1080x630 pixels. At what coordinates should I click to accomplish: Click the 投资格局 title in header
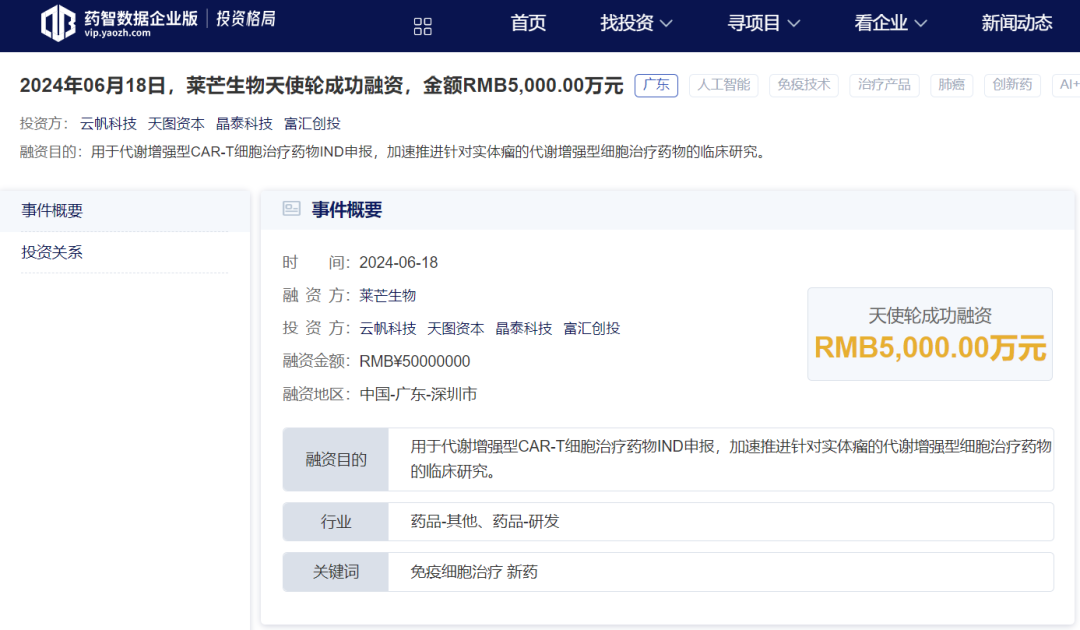coord(246,19)
